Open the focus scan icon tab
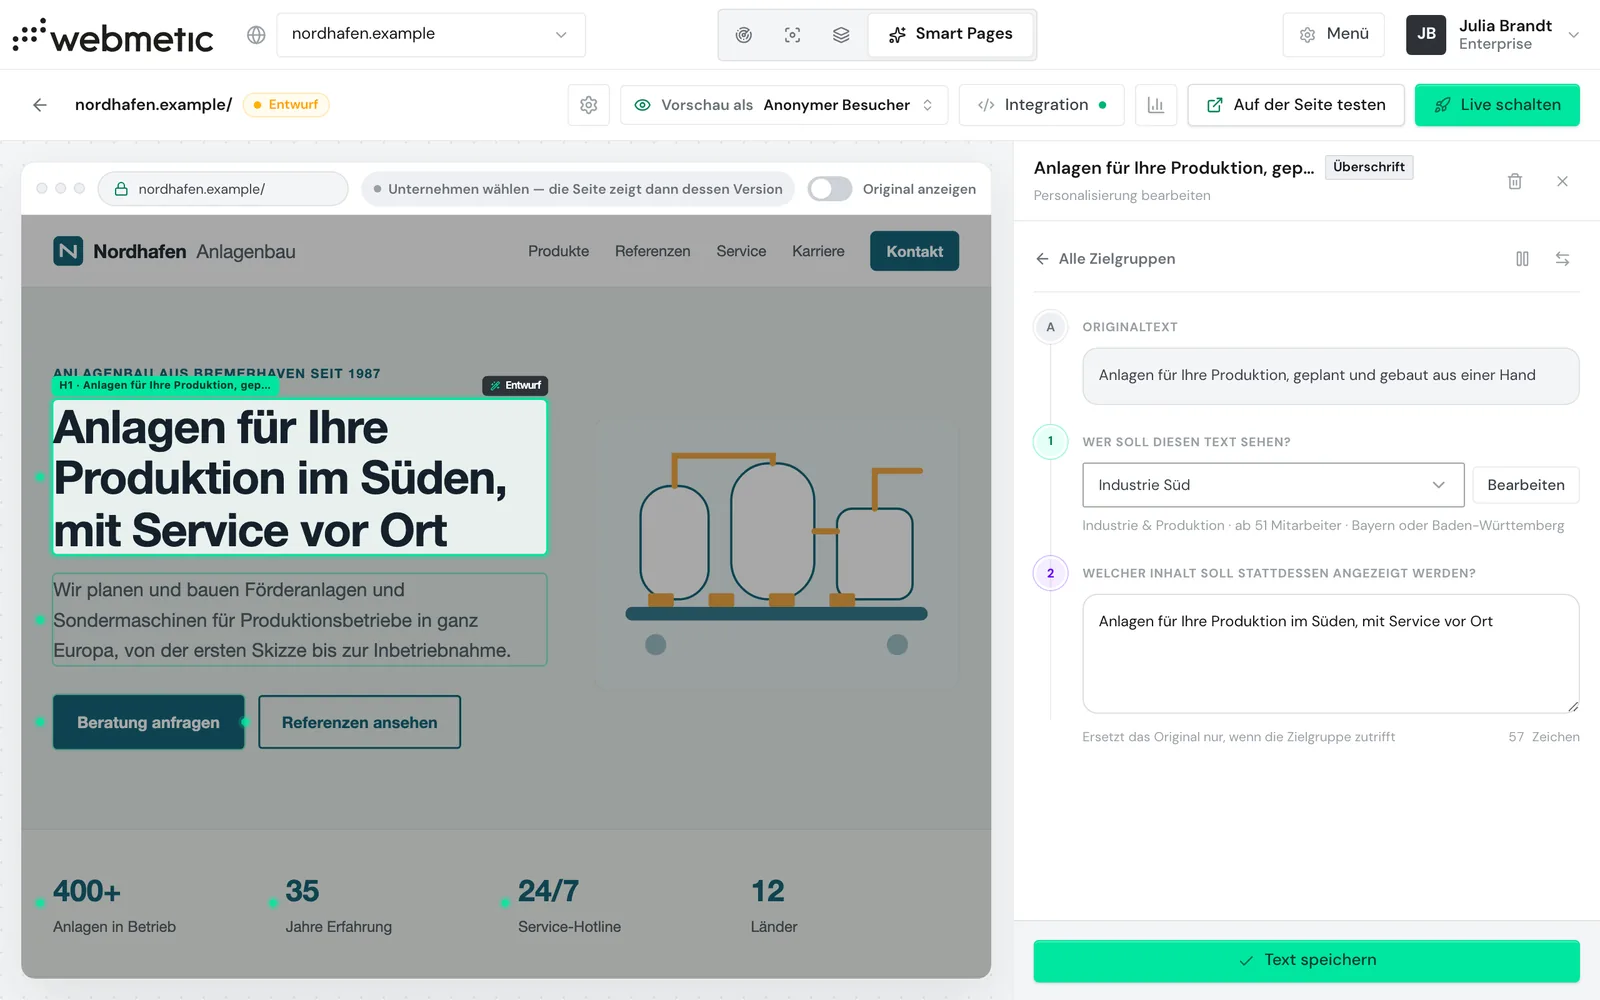The image size is (1600, 1000). point(792,35)
